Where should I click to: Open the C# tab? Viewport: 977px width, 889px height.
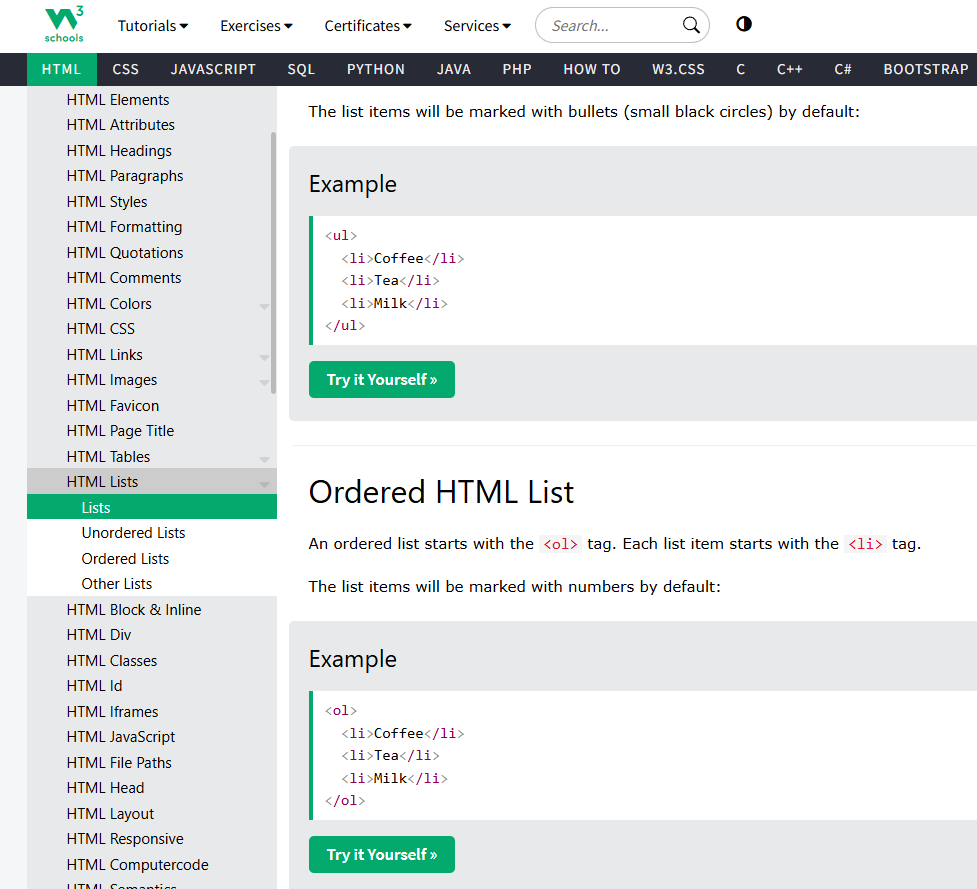point(843,69)
